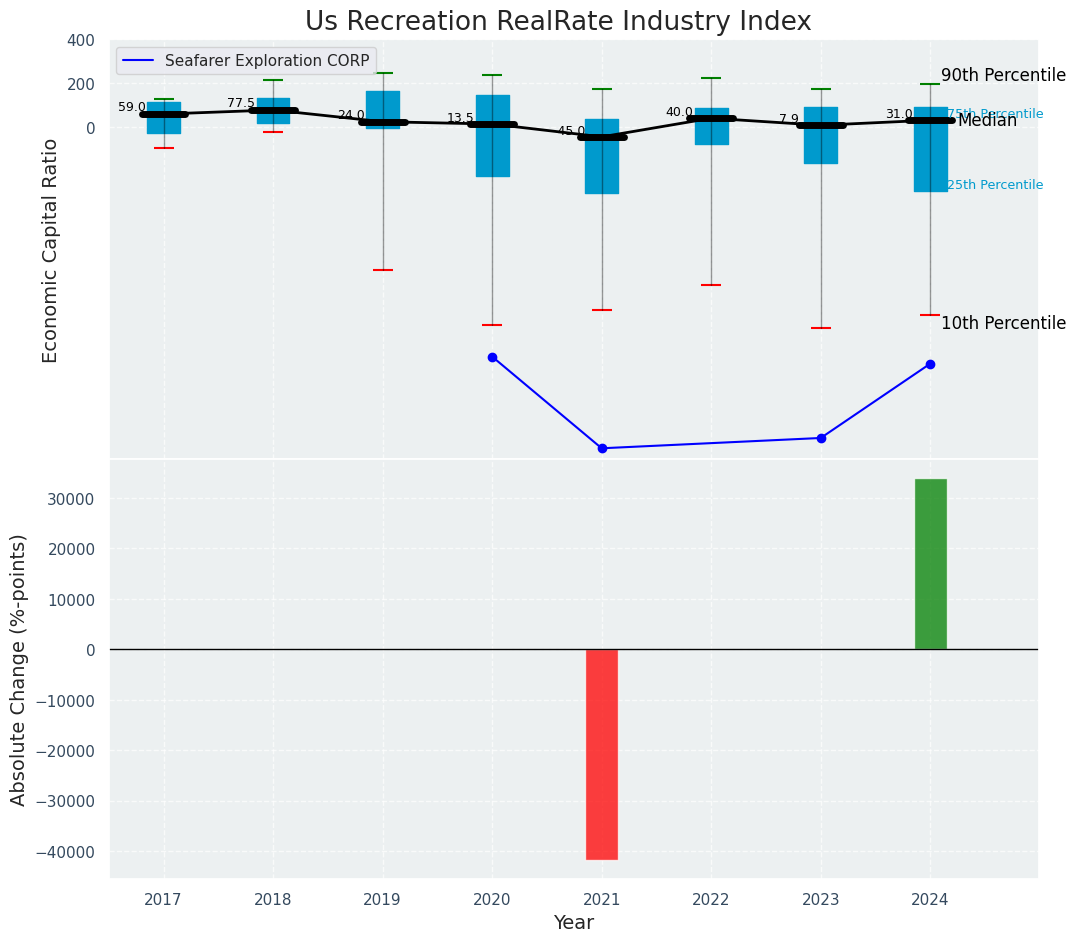The width and height of the screenshot is (1076, 942).
Task: Click the chart title Us Recreation RealRate Industry Index
Action: [x=558, y=22]
